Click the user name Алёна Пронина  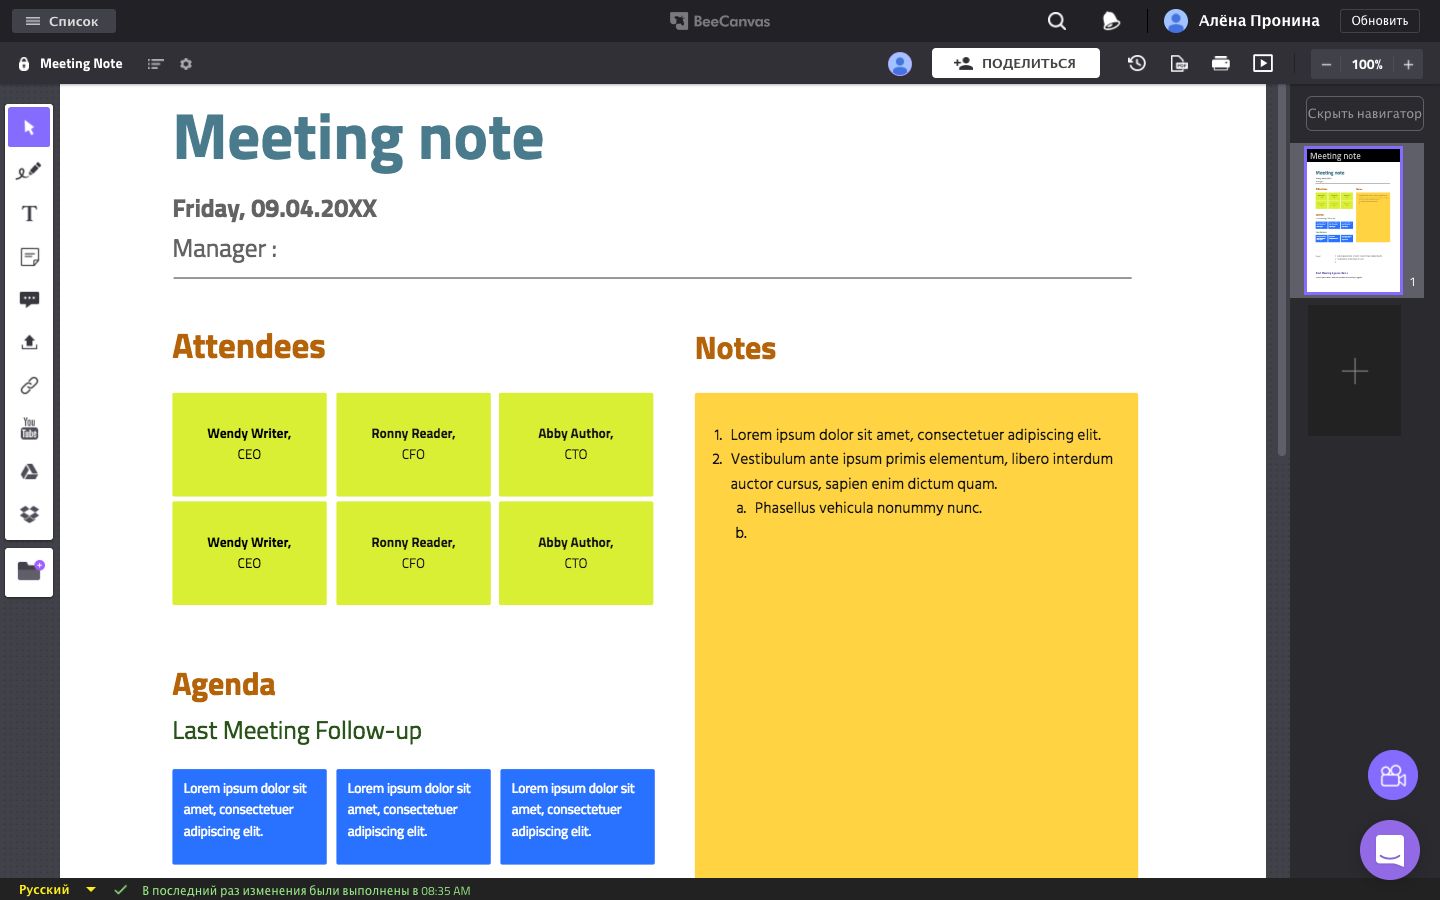(1259, 21)
